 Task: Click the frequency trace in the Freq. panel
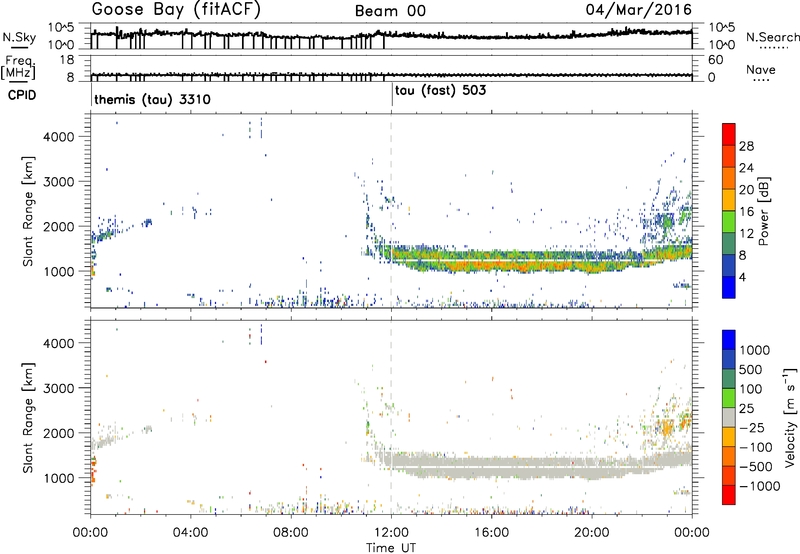coord(391,75)
